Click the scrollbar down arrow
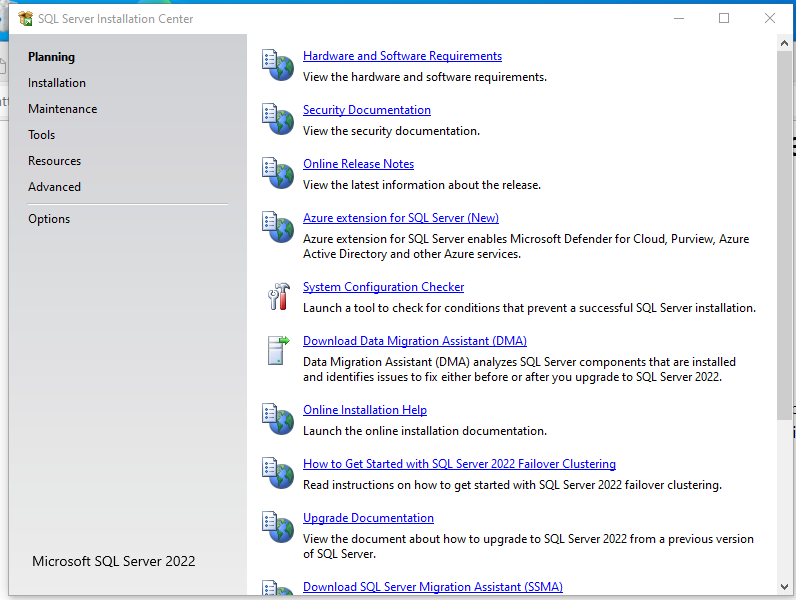 [785, 586]
